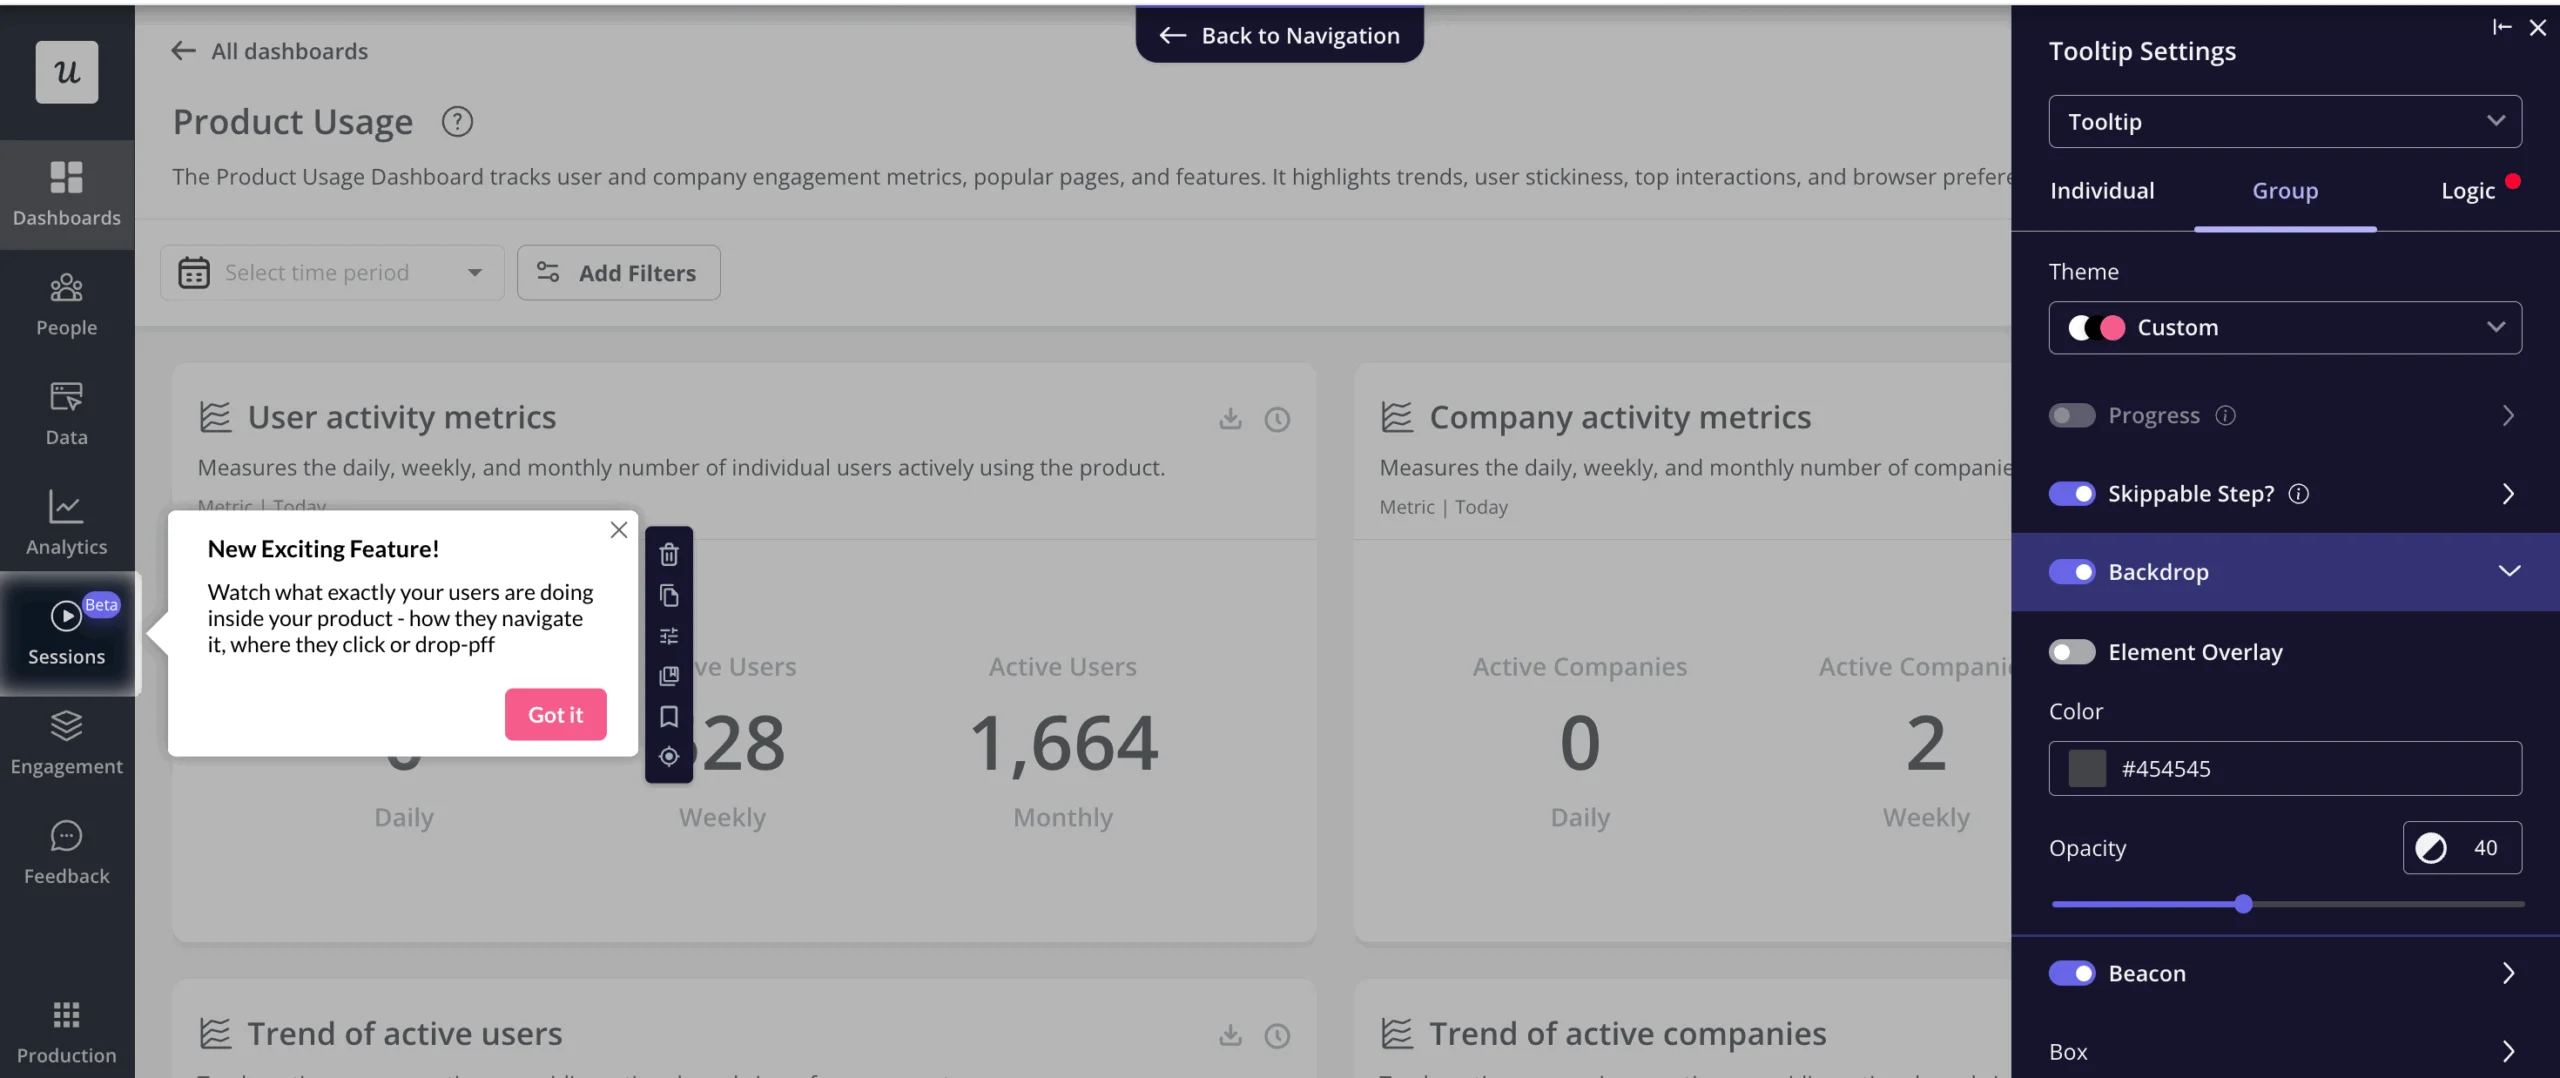The image size is (2560, 1078).
Task: Expand the Box settings section
Action: [2284, 1051]
